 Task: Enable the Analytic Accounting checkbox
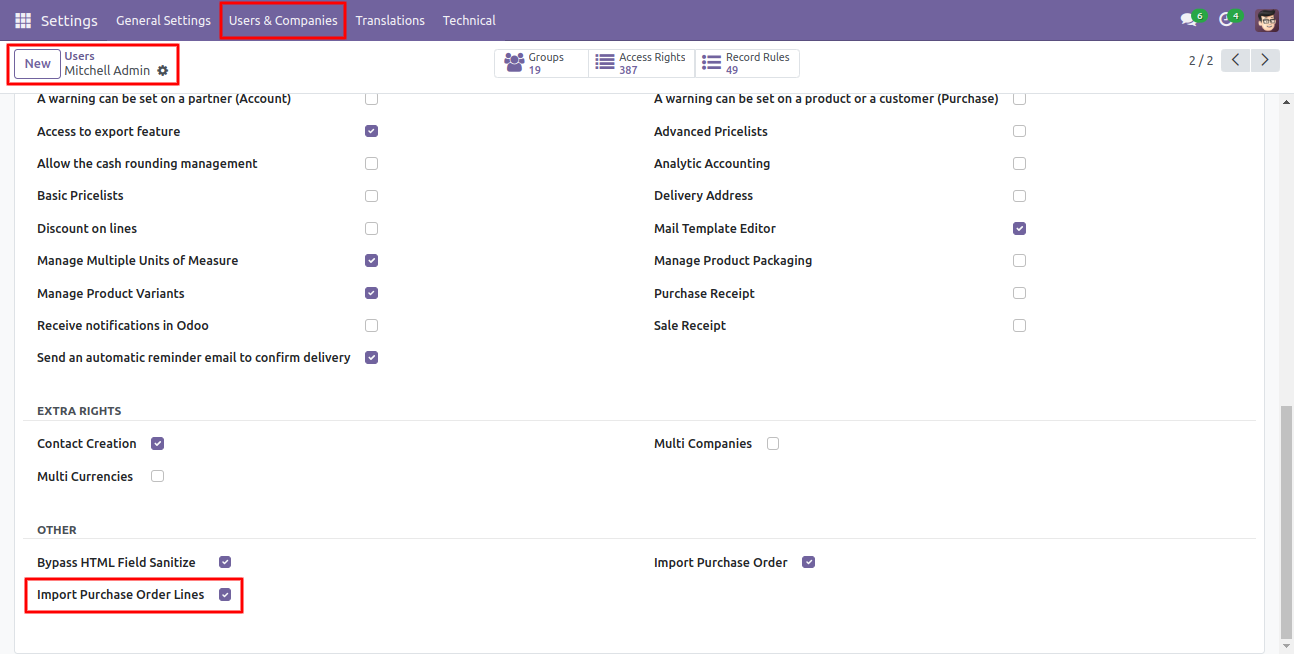(1019, 163)
